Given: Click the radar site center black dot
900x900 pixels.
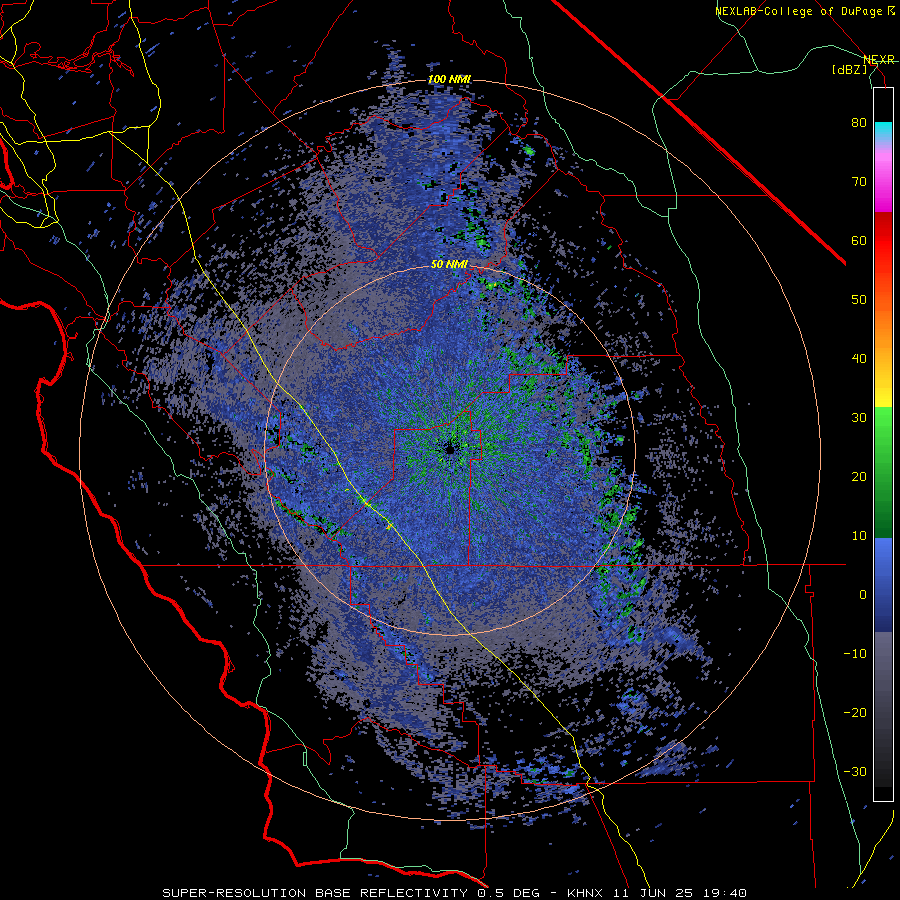Looking at the screenshot, I should click(x=449, y=450).
